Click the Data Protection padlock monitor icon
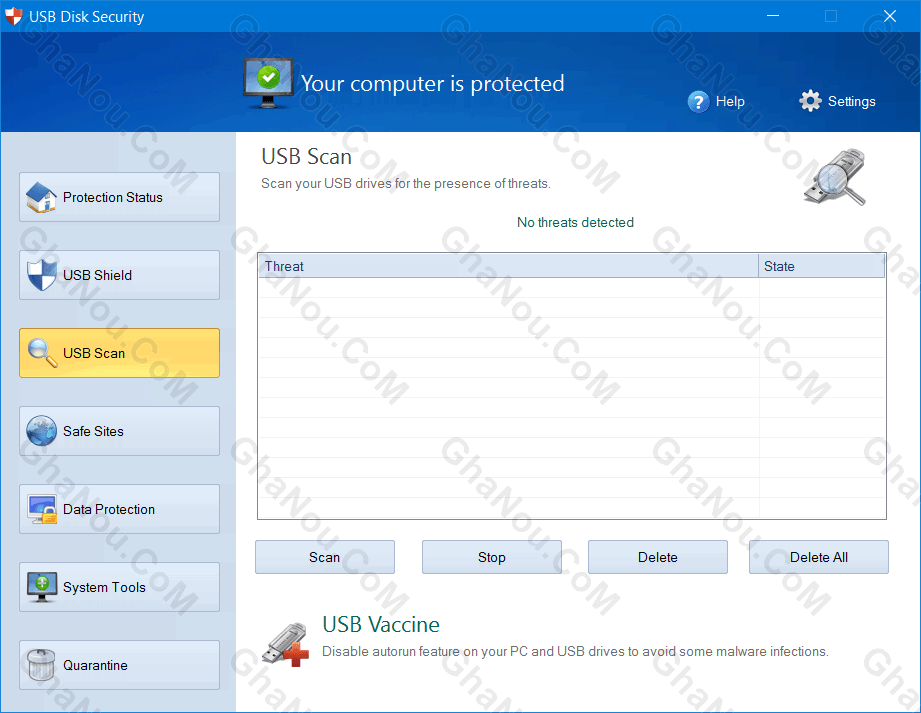The height and width of the screenshot is (713, 921). (42, 509)
